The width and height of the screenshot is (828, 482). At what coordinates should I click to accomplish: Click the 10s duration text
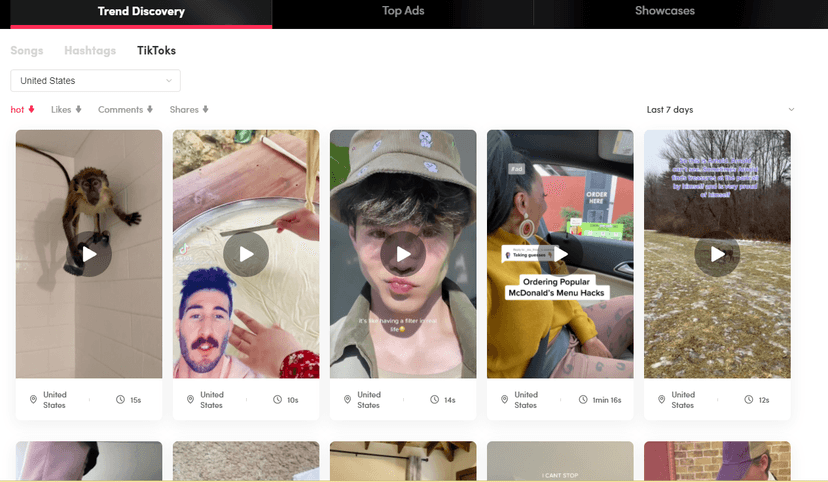point(293,400)
